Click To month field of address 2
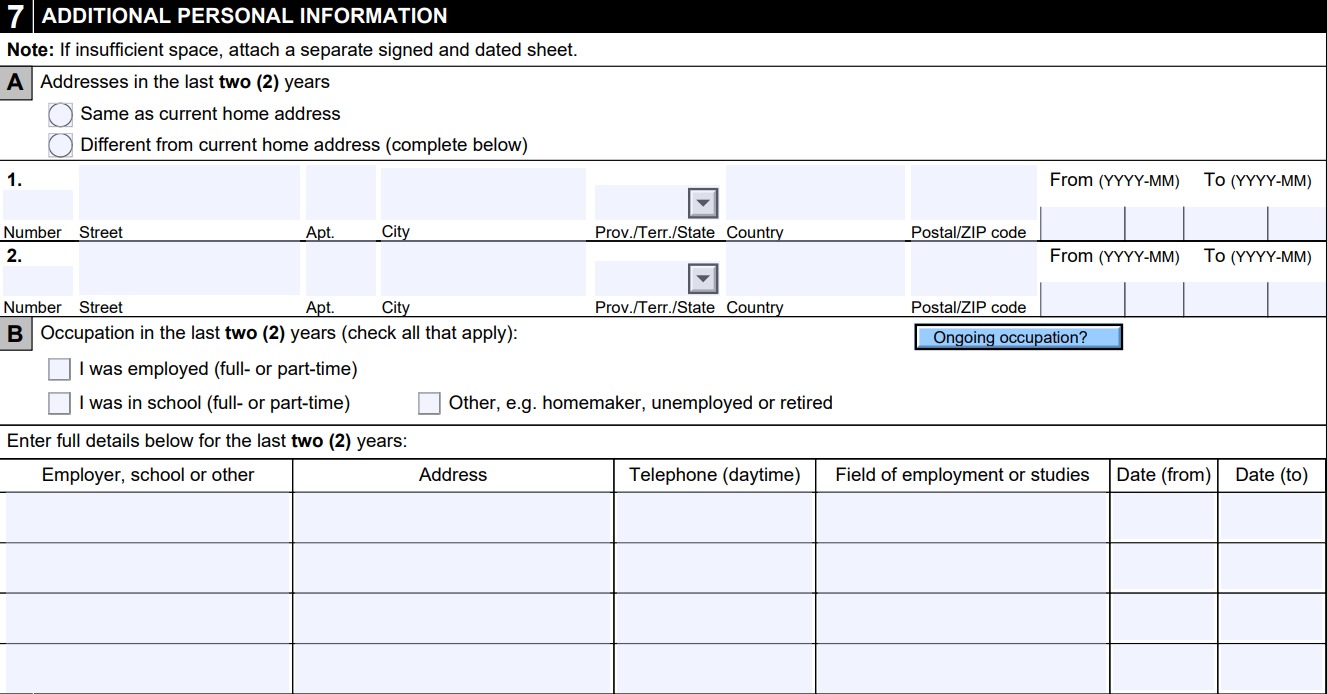The image size is (1327, 694). pos(1297,299)
